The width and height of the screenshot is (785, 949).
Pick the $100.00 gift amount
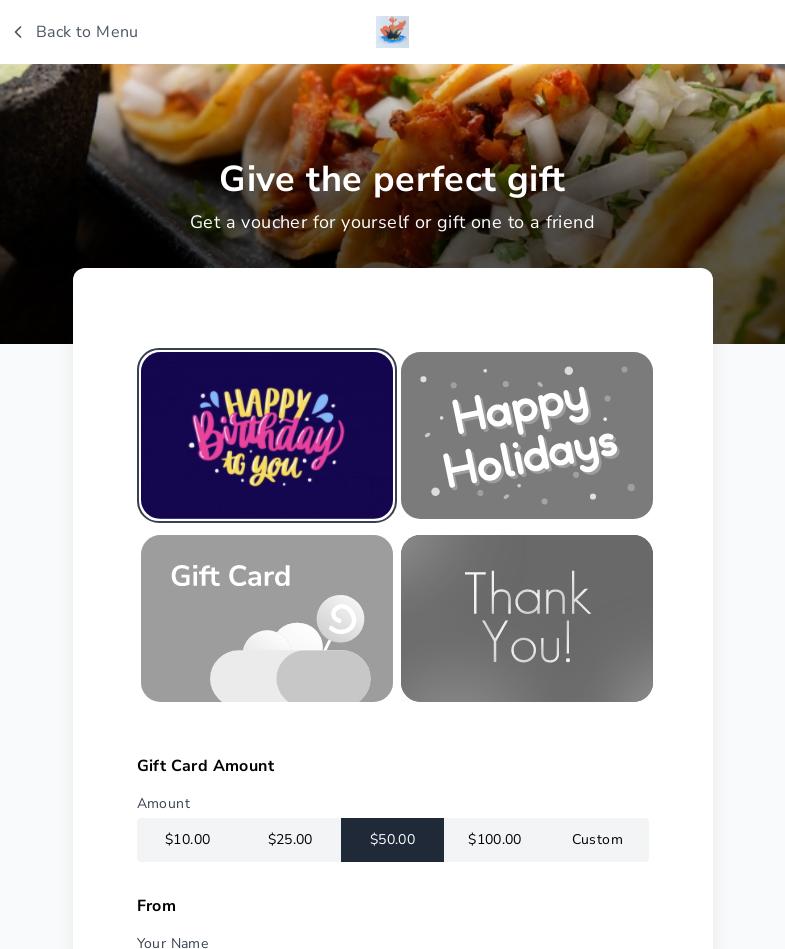coord(494,839)
